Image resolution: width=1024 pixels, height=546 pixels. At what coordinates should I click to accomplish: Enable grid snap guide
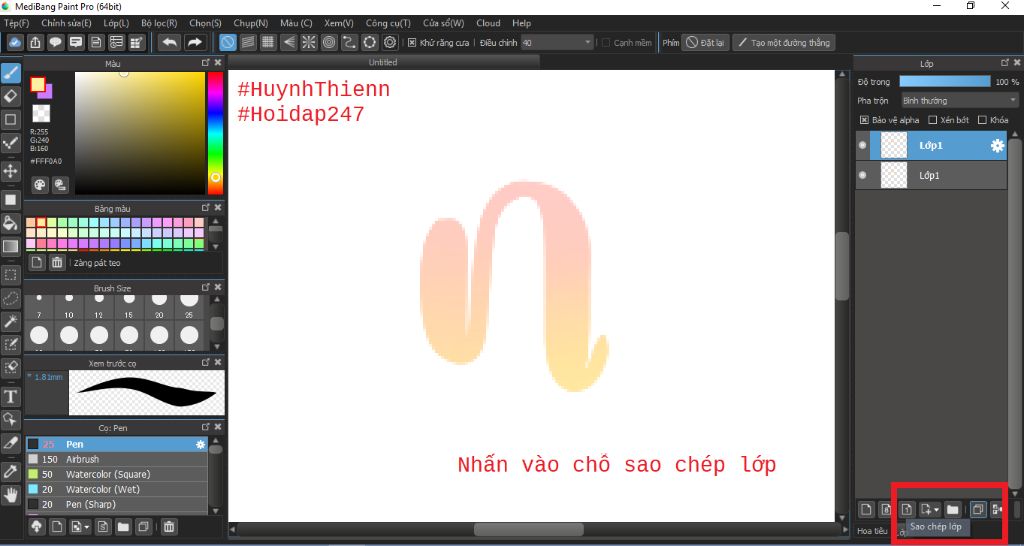[x=268, y=42]
